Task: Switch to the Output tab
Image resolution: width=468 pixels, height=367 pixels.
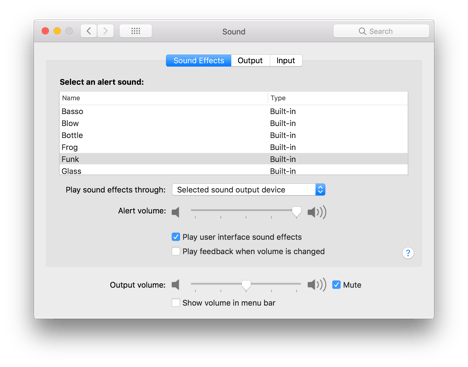Action: (250, 61)
